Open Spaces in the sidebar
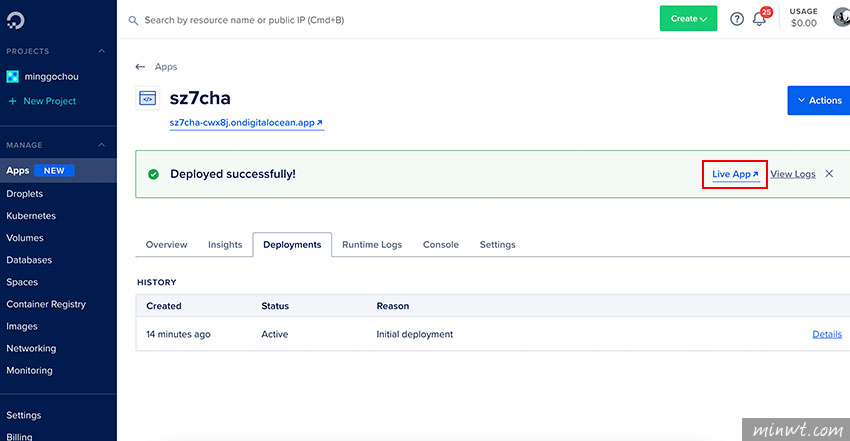 coord(22,282)
